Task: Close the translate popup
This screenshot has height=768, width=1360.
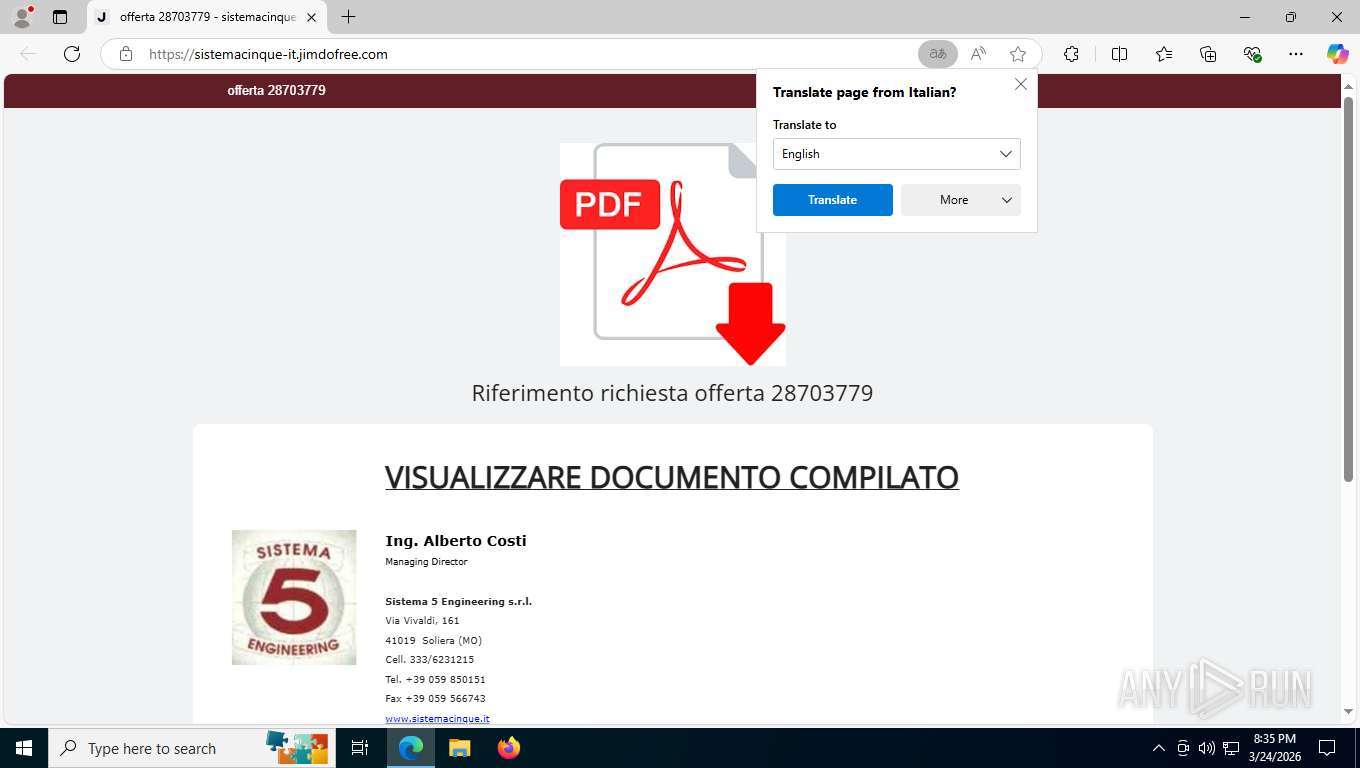Action: pos(1021,84)
